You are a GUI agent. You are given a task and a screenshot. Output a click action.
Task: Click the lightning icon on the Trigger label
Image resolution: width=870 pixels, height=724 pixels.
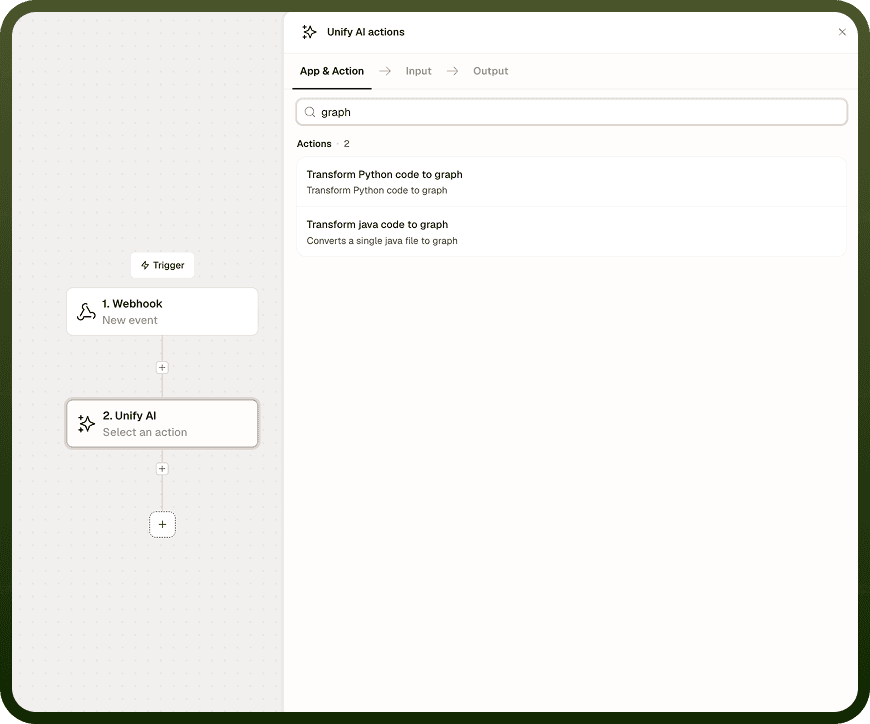click(145, 265)
